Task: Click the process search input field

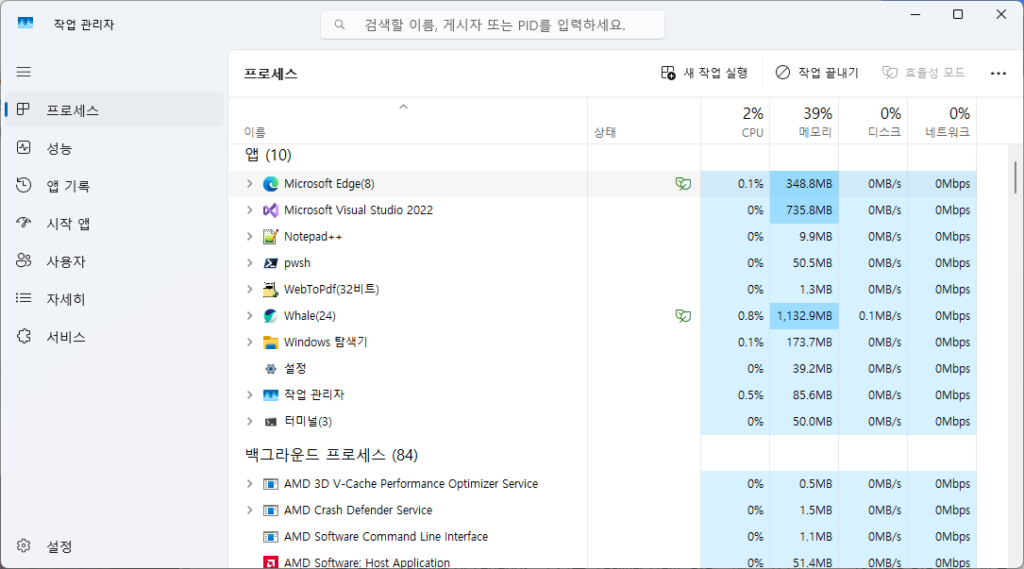Action: point(492,25)
